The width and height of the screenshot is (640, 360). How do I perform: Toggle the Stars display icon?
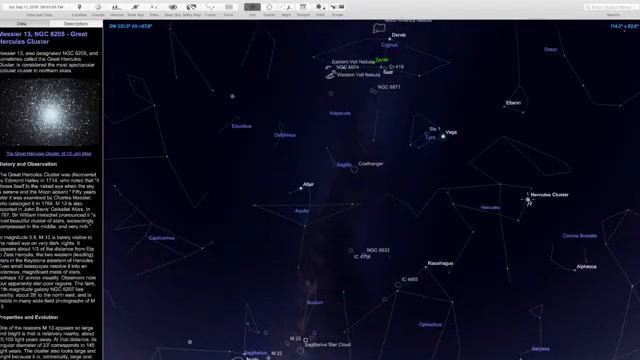(154, 7)
